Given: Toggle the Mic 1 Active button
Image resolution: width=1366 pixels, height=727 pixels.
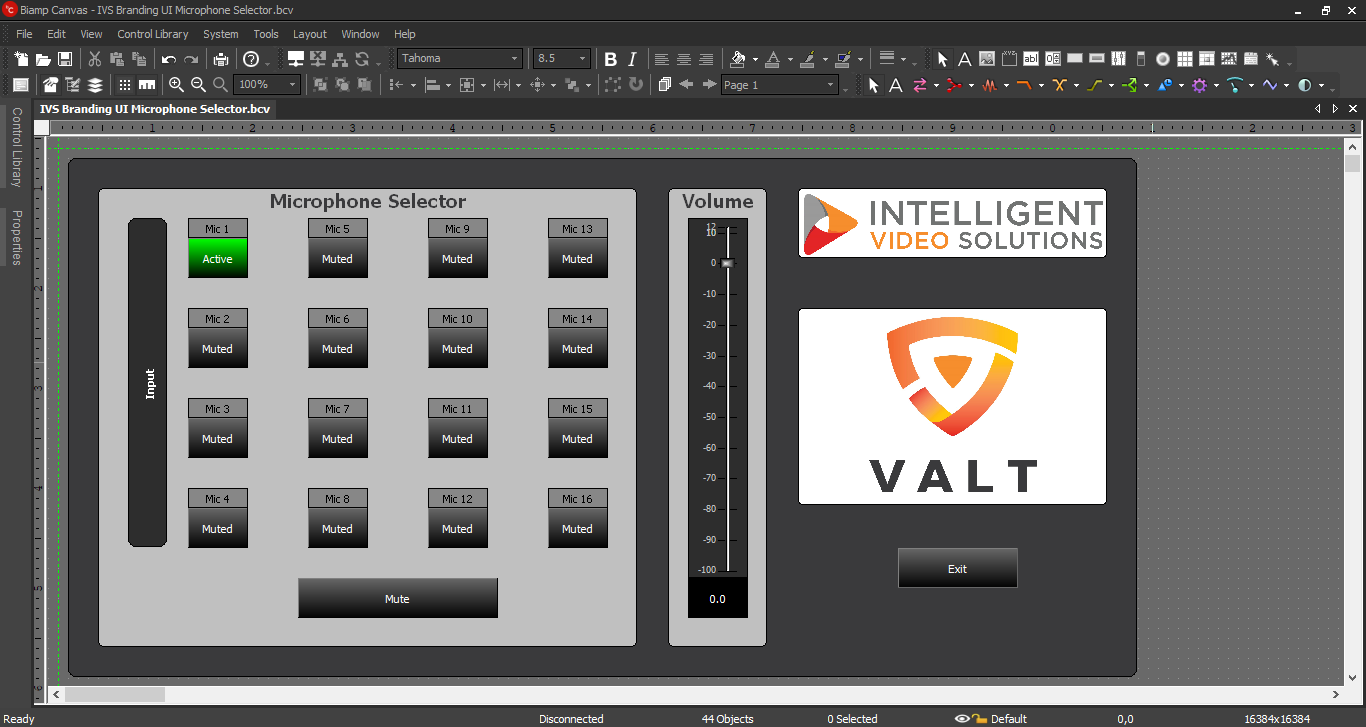Looking at the screenshot, I should (x=218, y=258).
